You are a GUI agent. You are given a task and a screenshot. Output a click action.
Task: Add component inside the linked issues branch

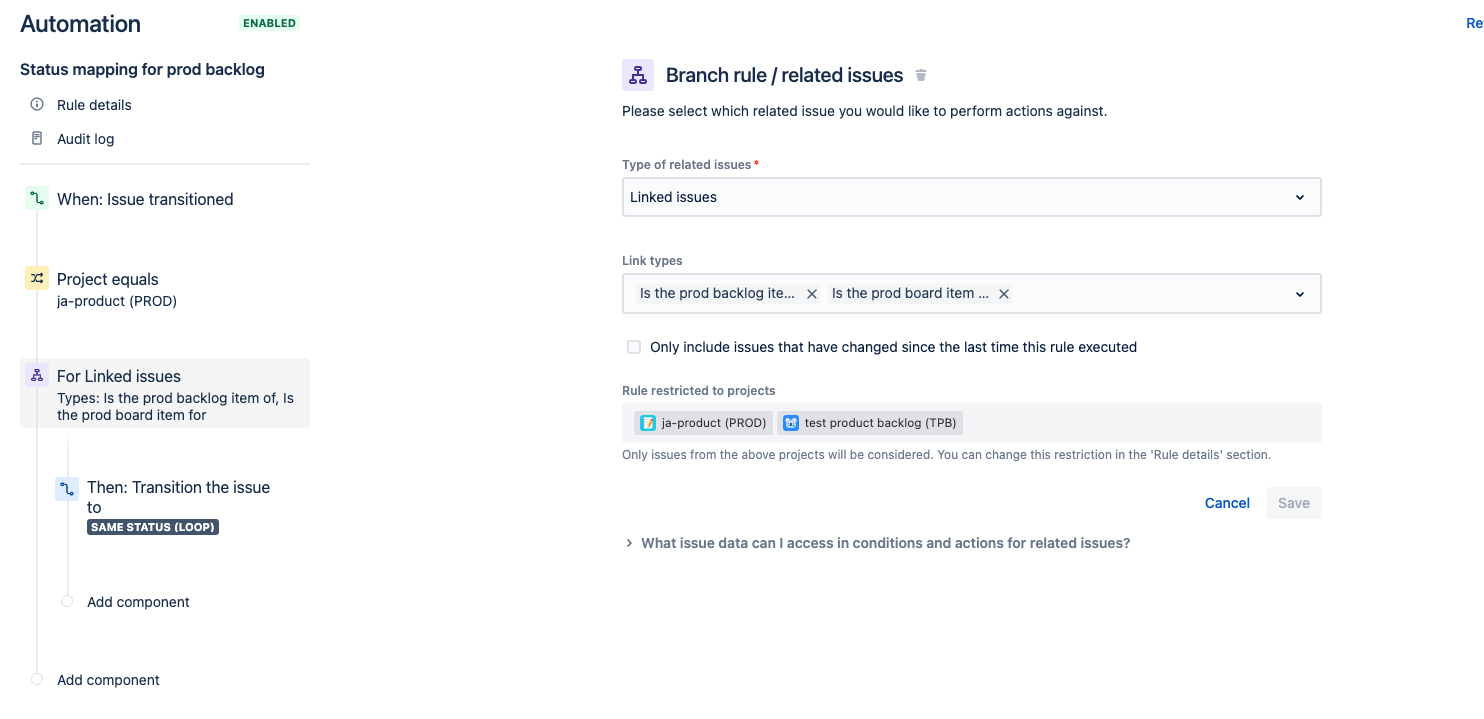[x=138, y=602]
